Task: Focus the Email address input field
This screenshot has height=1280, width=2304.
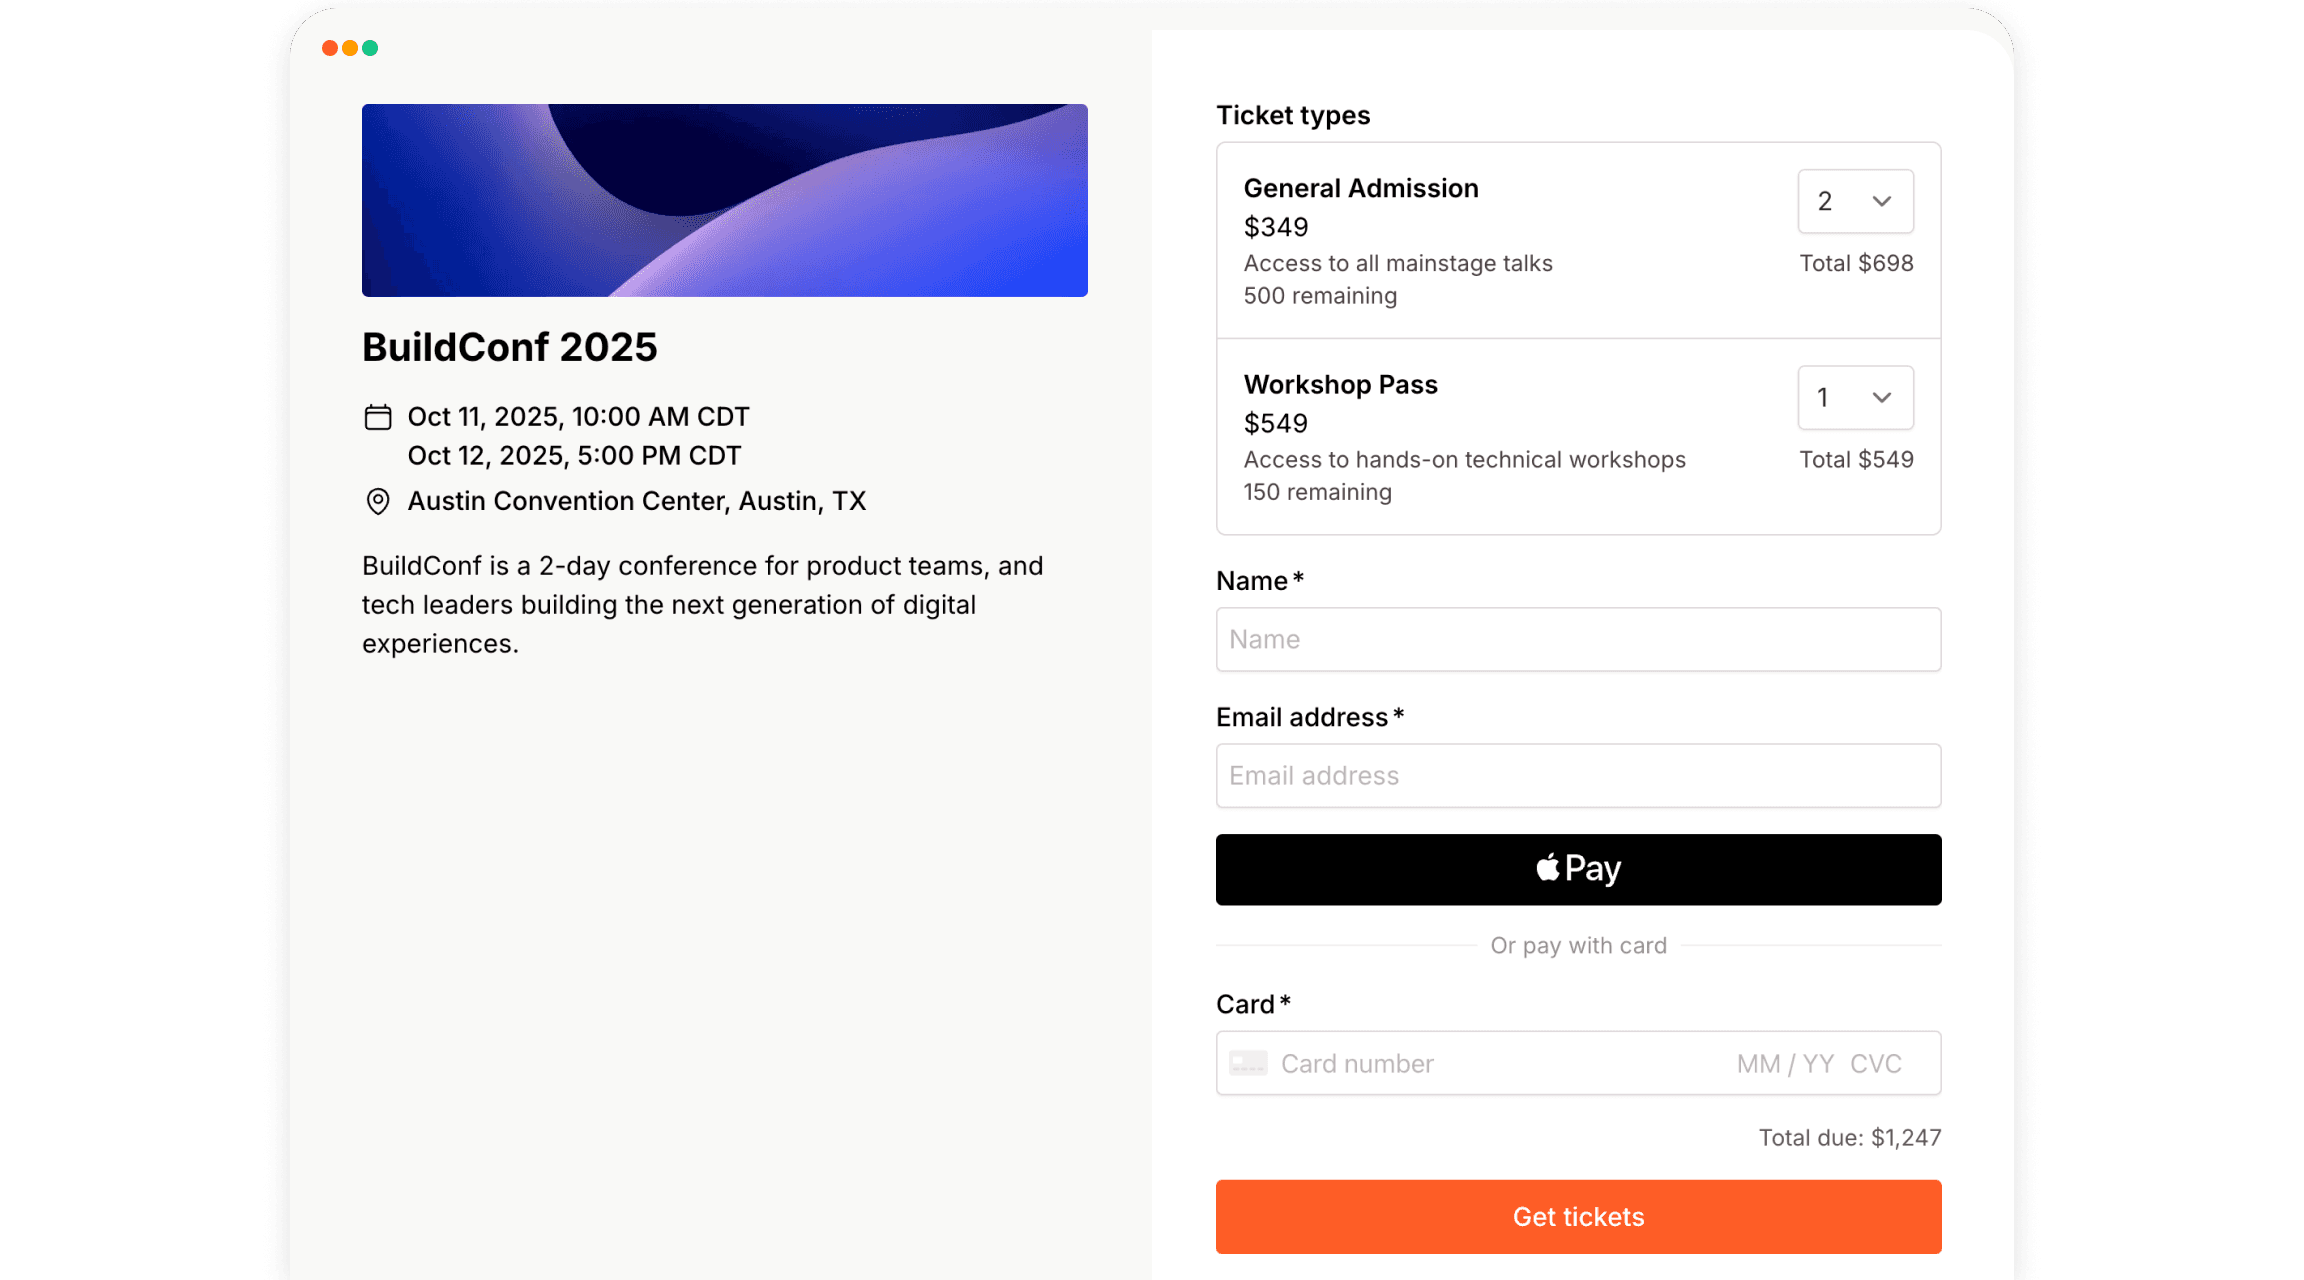Action: [x=1578, y=775]
